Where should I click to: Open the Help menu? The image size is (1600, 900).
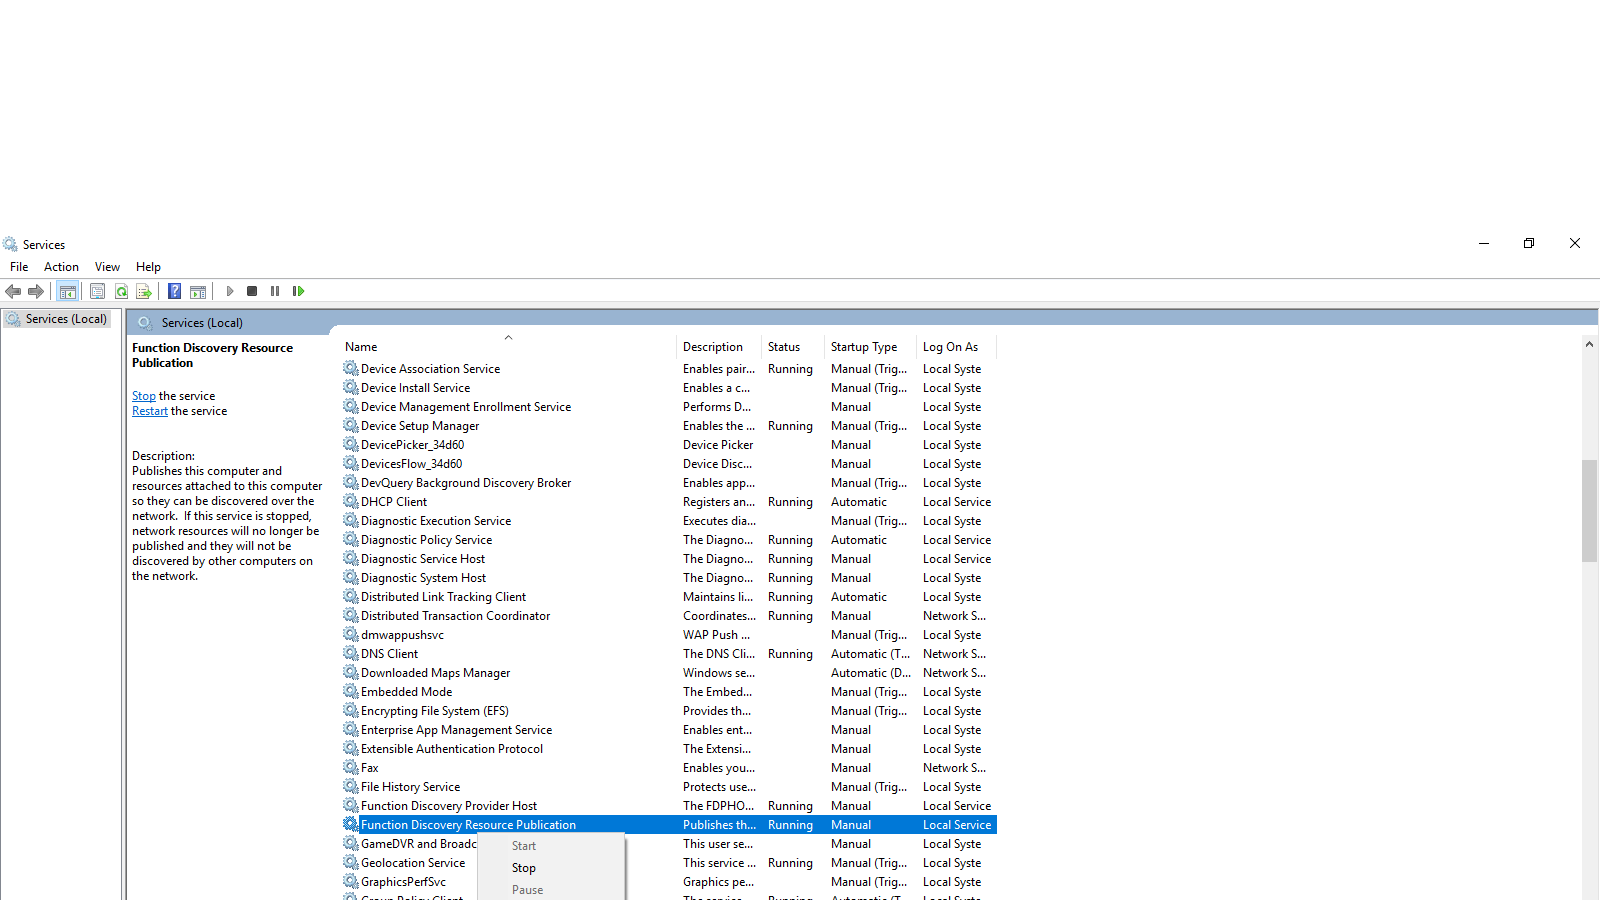[148, 267]
